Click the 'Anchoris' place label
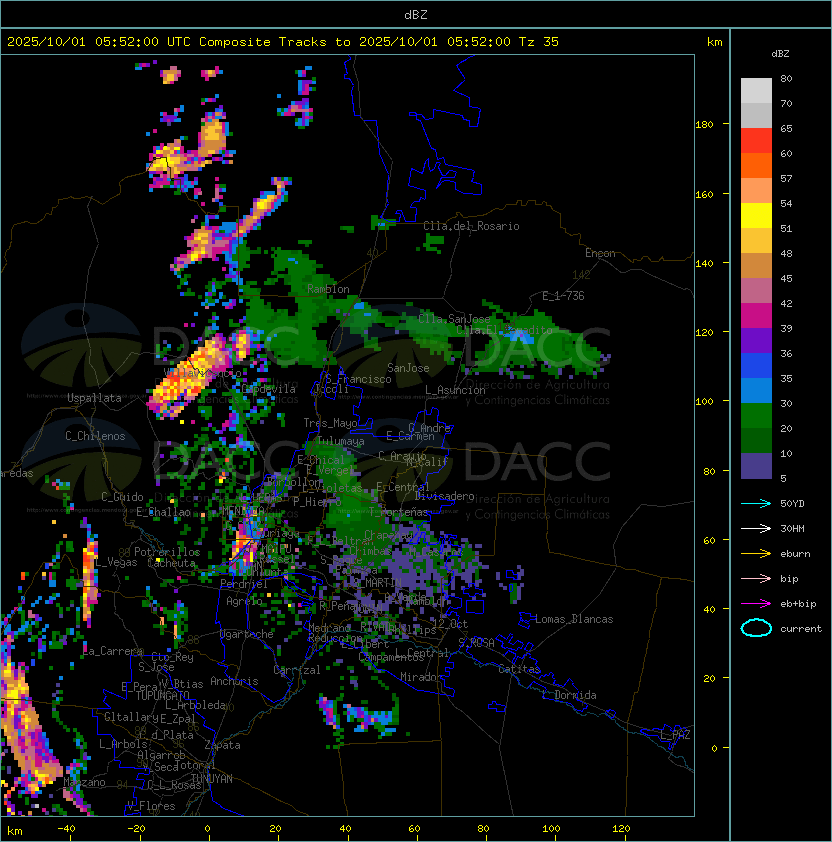 234,681
